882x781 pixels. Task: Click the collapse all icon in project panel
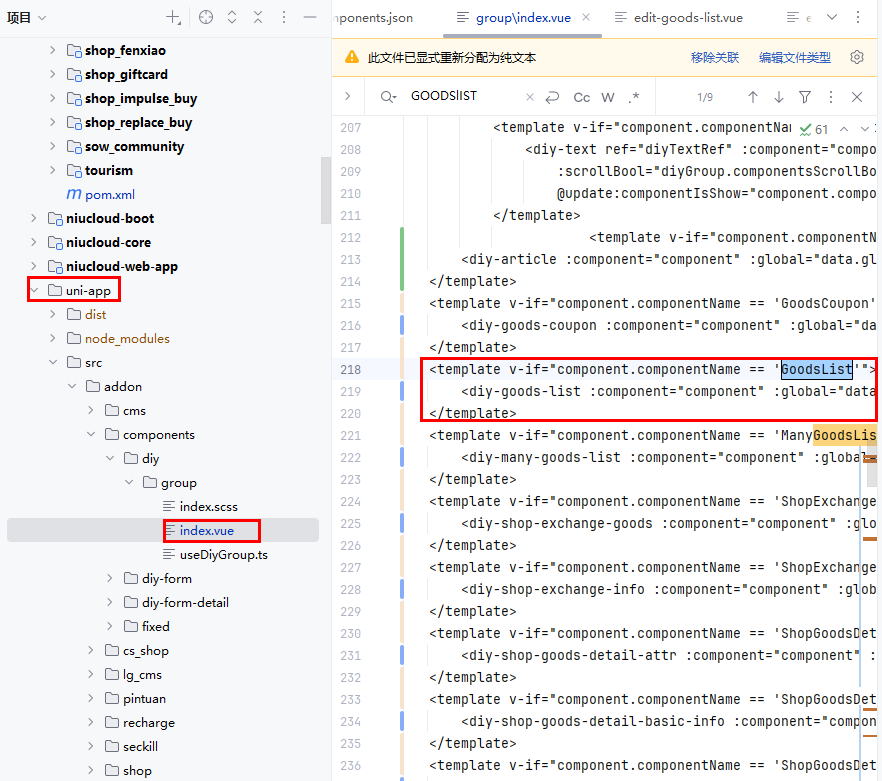tap(258, 17)
